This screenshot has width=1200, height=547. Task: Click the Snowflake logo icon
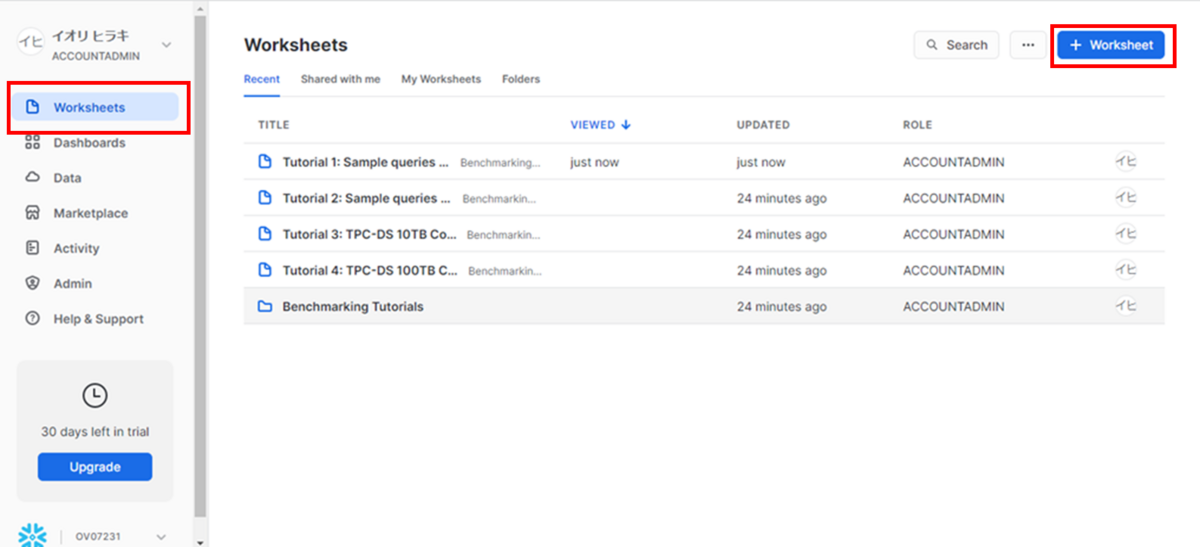pos(32,537)
